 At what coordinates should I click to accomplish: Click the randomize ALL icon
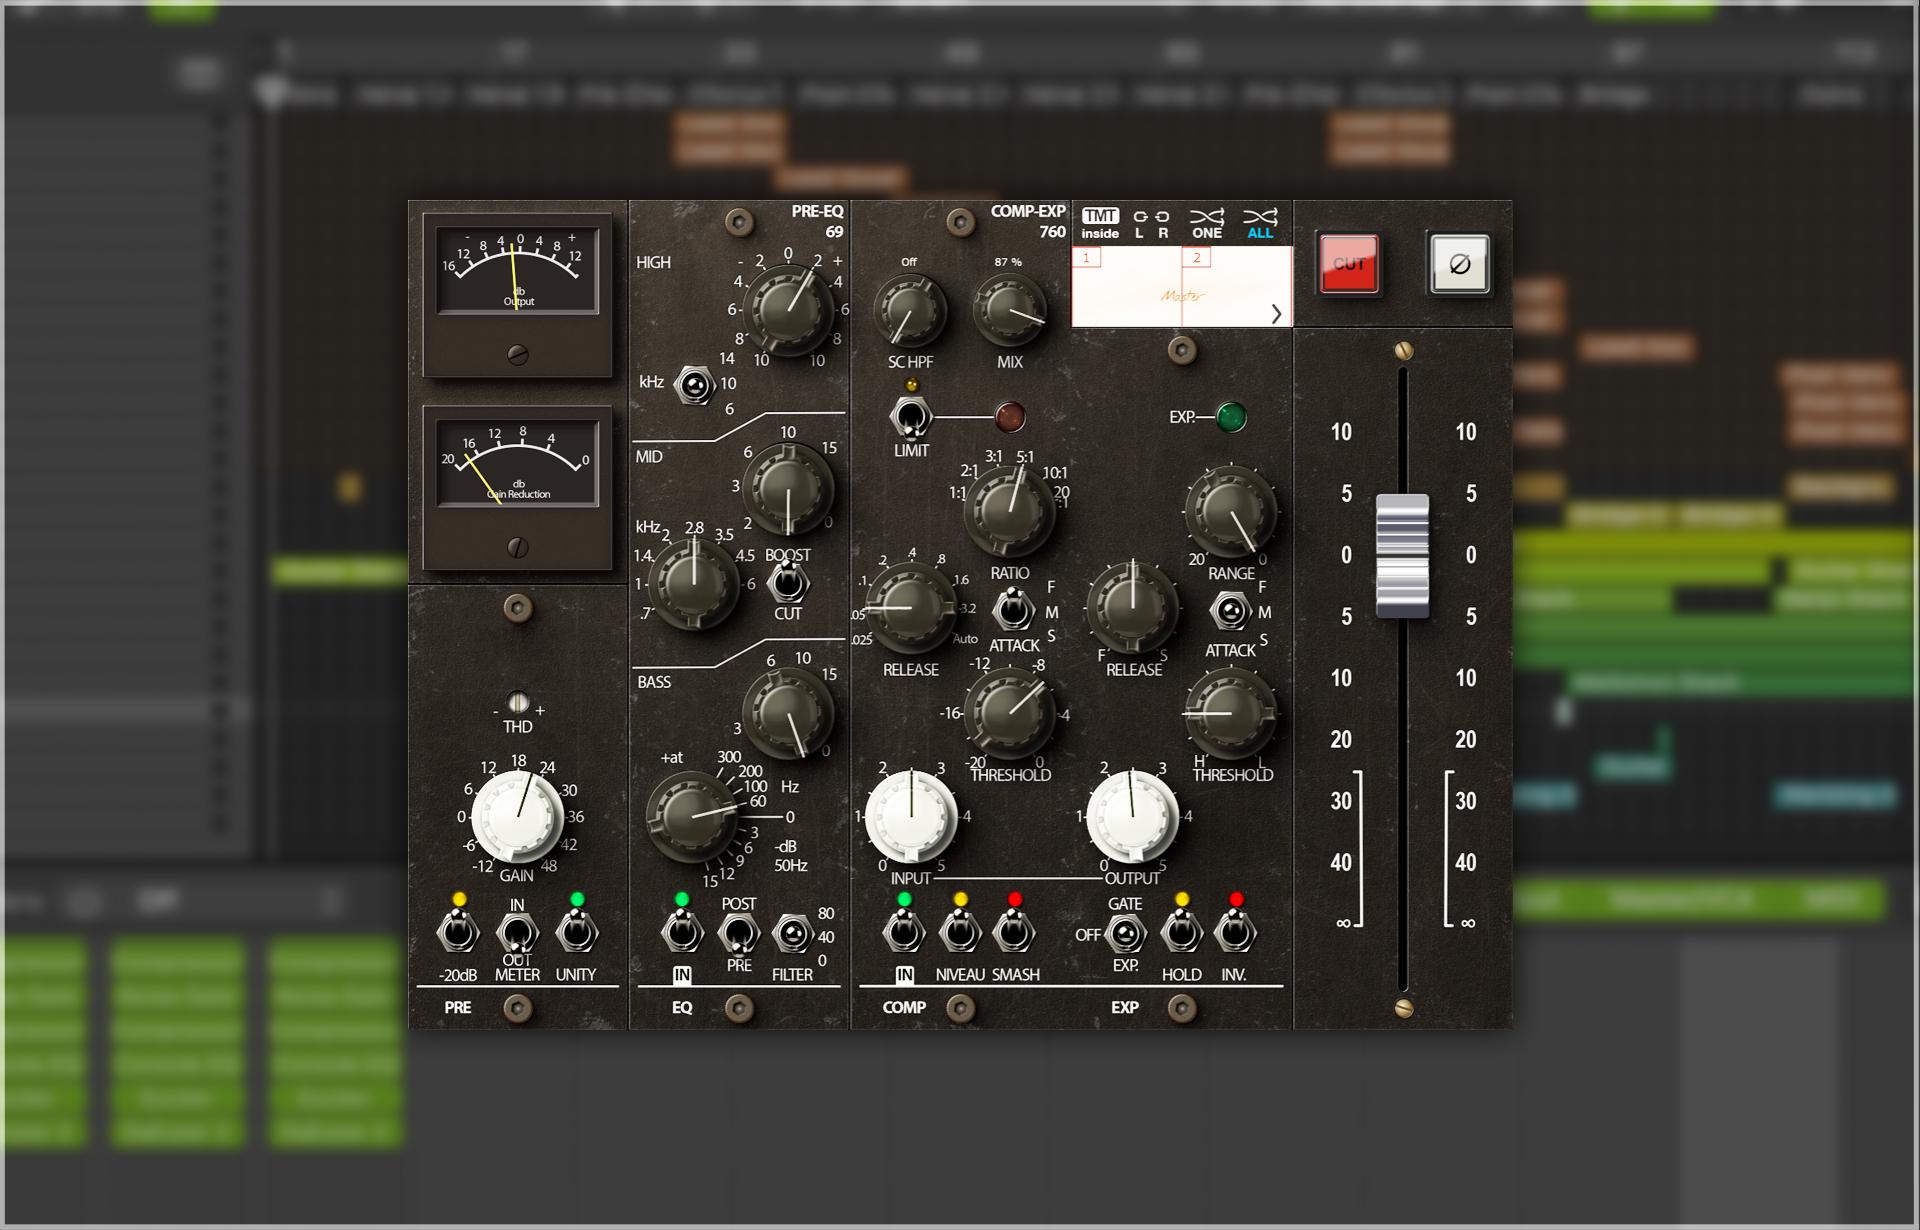click(1260, 223)
